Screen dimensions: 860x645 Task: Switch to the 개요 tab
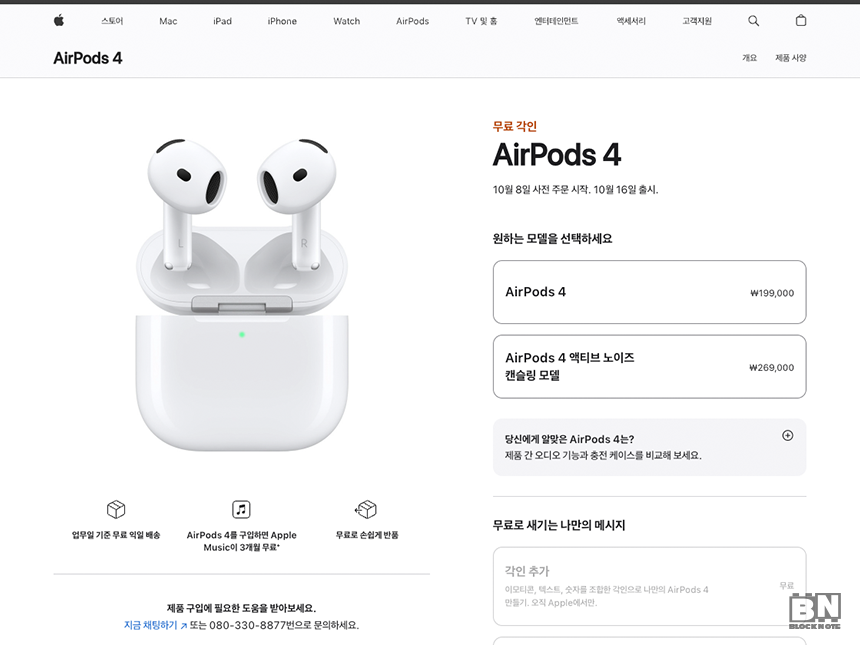coord(749,58)
